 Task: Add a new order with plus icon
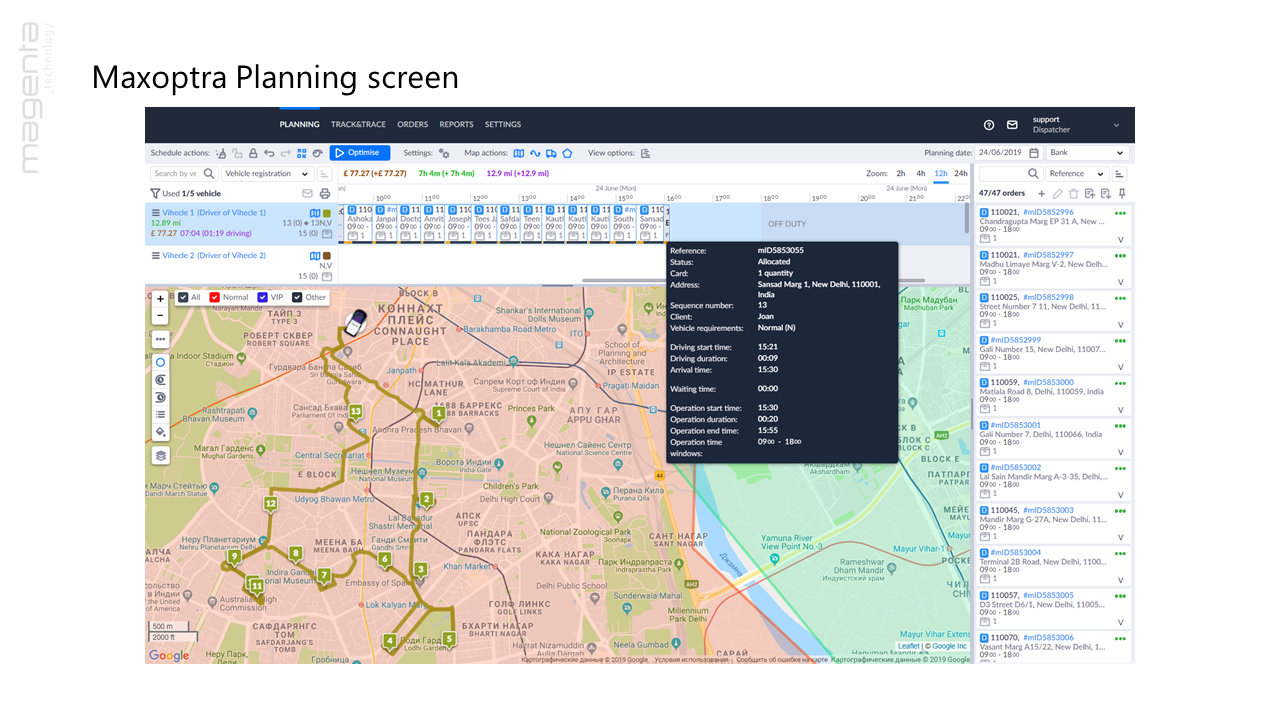[1041, 193]
